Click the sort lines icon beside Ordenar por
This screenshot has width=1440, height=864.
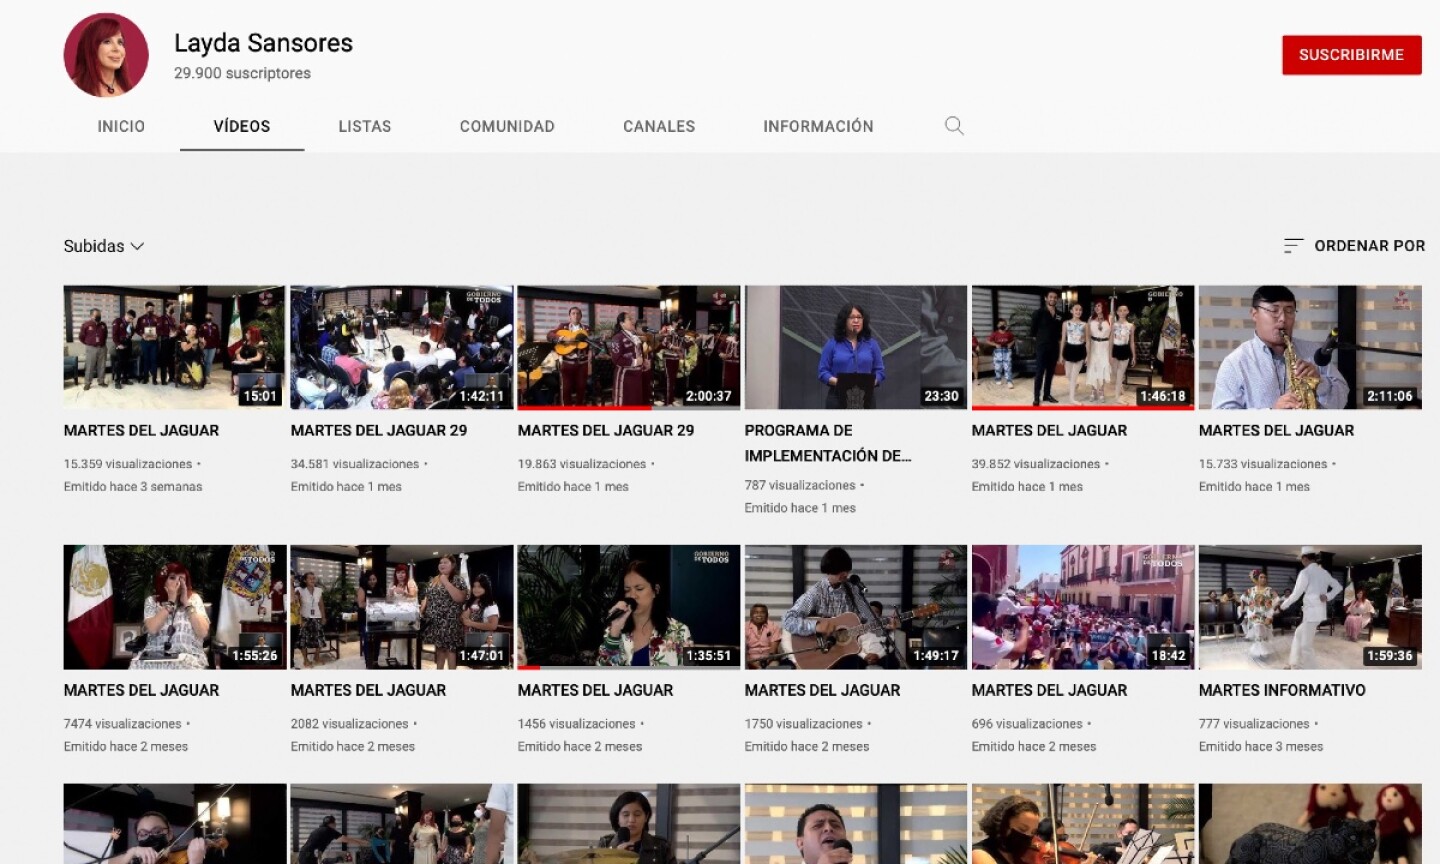click(1293, 246)
